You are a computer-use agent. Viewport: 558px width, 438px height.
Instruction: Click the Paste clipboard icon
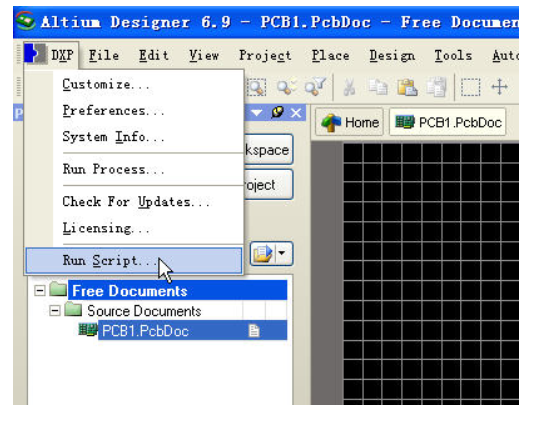point(407,87)
